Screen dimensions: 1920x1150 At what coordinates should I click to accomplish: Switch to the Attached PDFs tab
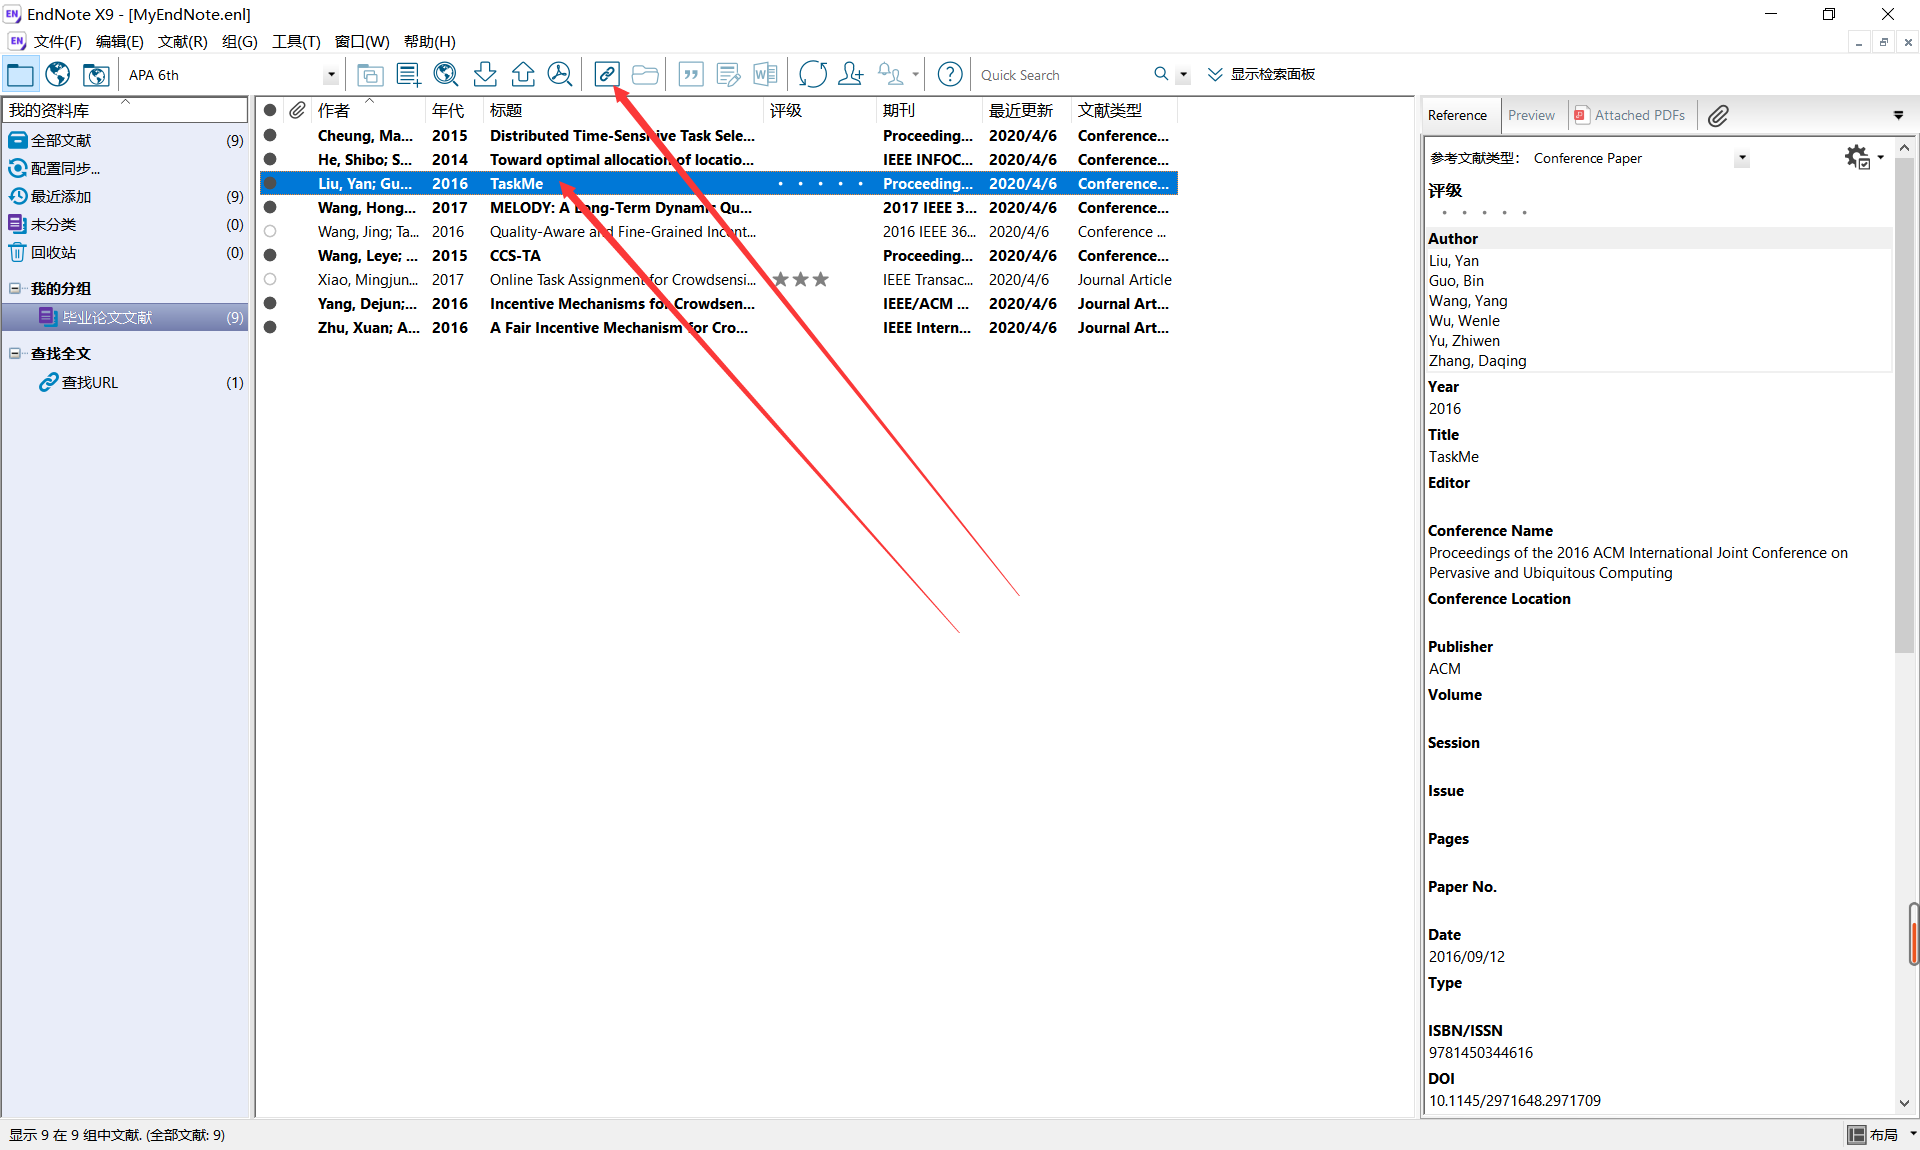[1631, 116]
